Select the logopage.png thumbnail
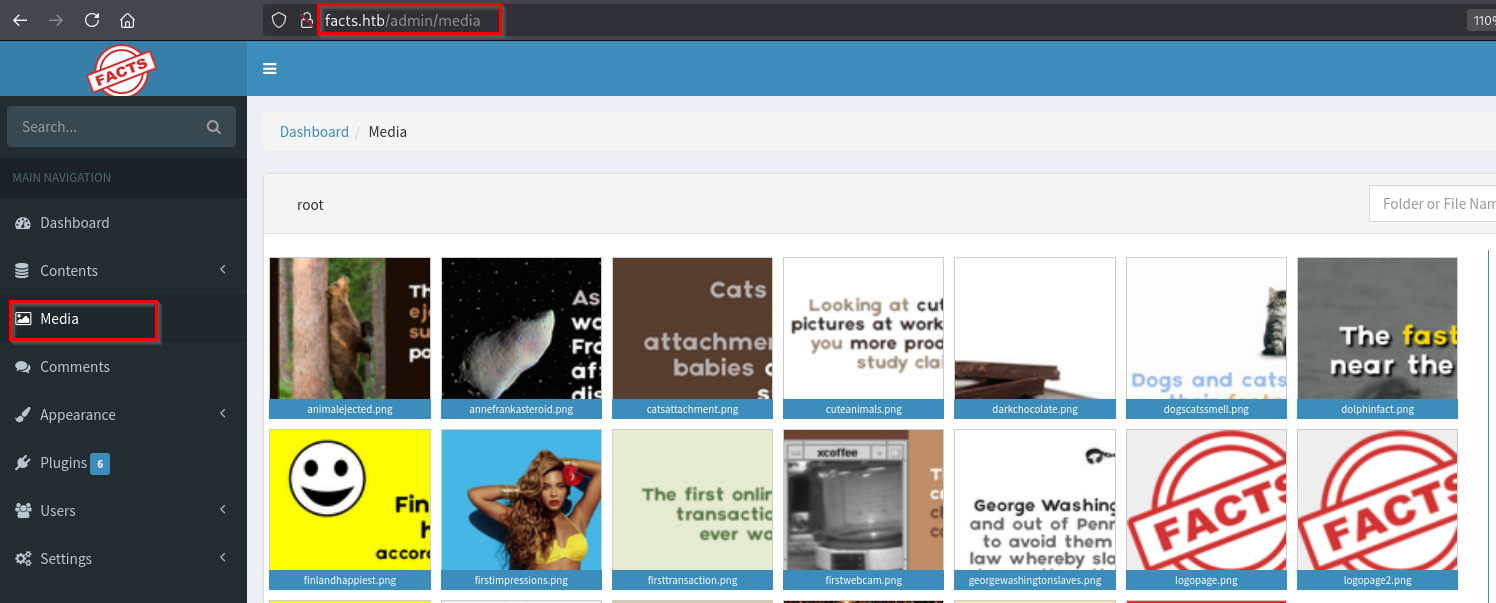This screenshot has height=603, width=1496. point(1206,509)
